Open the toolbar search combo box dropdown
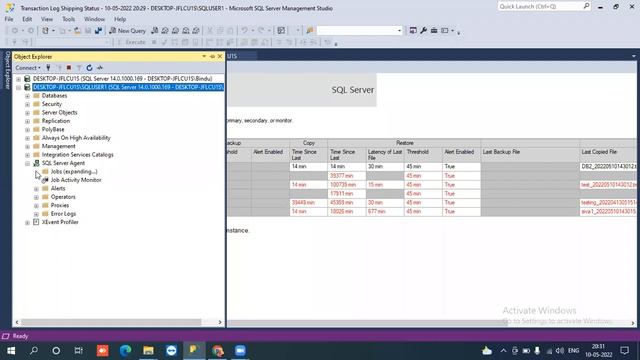The width and height of the screenshot is (640, 360). pos(399,31)
